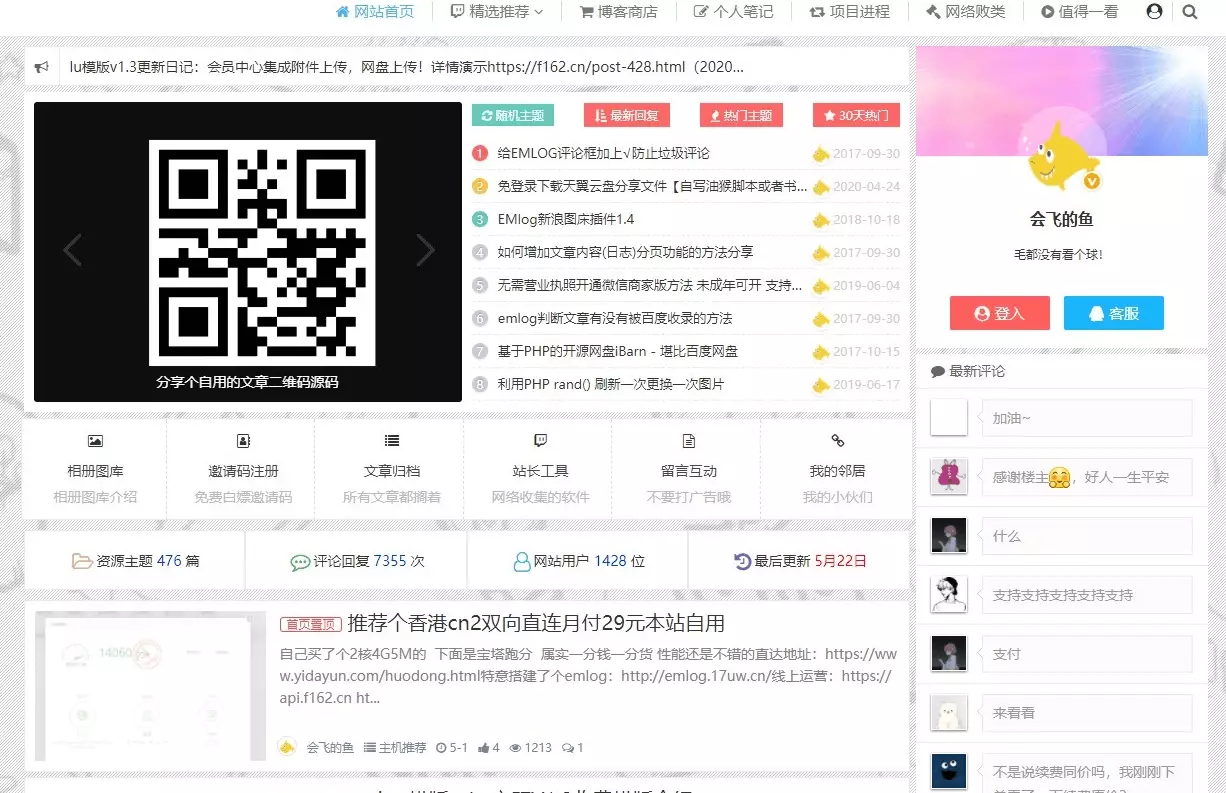The image size is (1226, 793).
Task: Click the 文章归档 archive list icon
Action: (x=392, y=441)
